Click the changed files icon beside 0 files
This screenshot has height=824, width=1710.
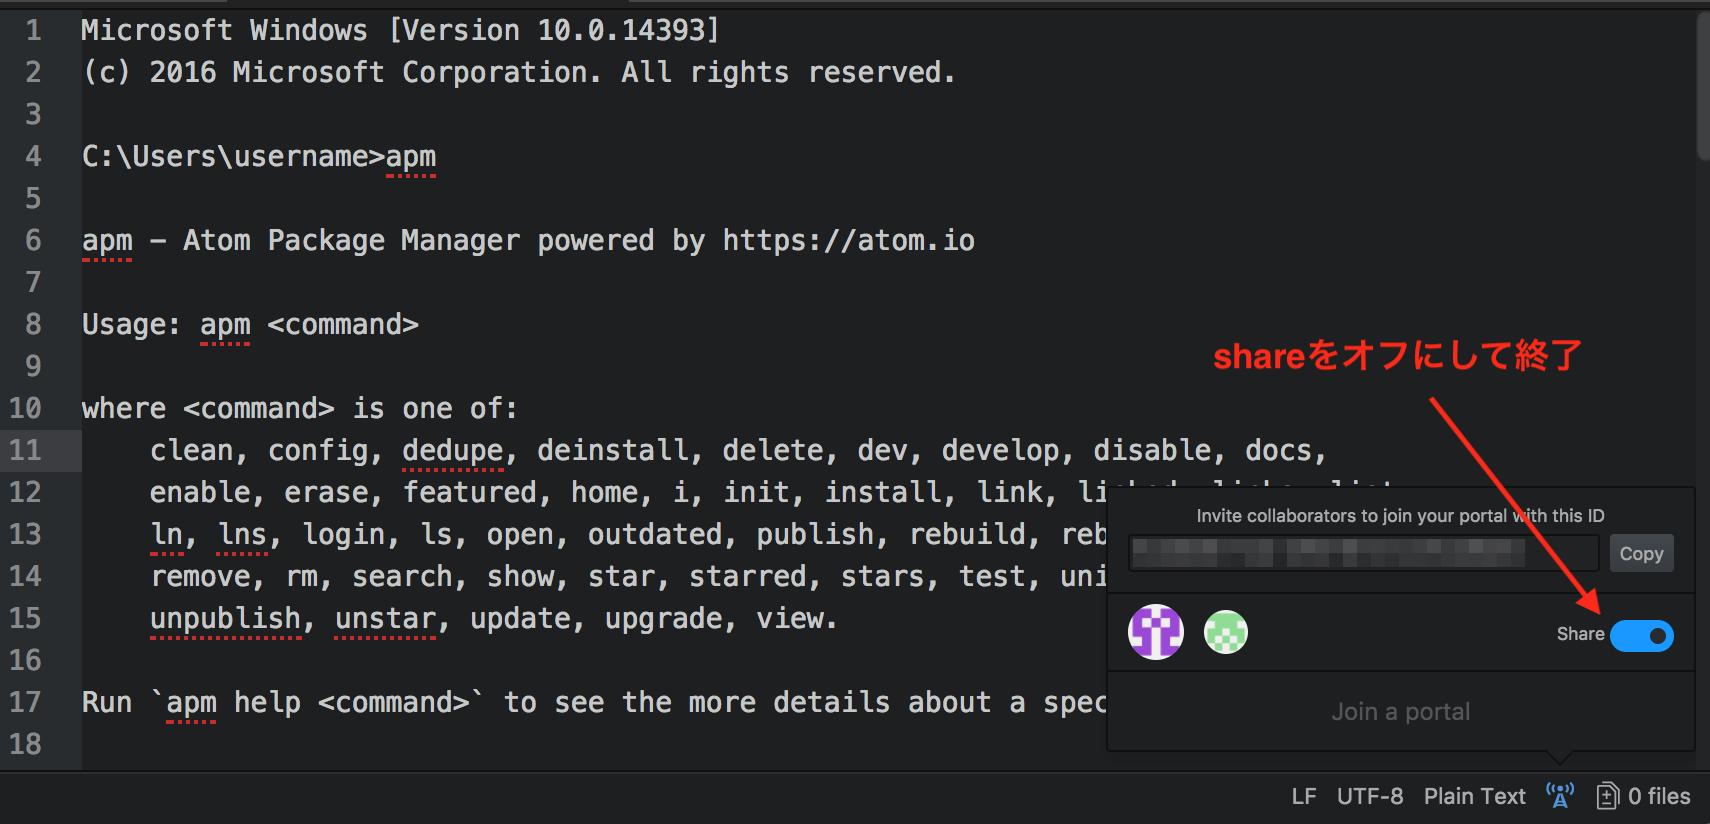point(1607,796)
